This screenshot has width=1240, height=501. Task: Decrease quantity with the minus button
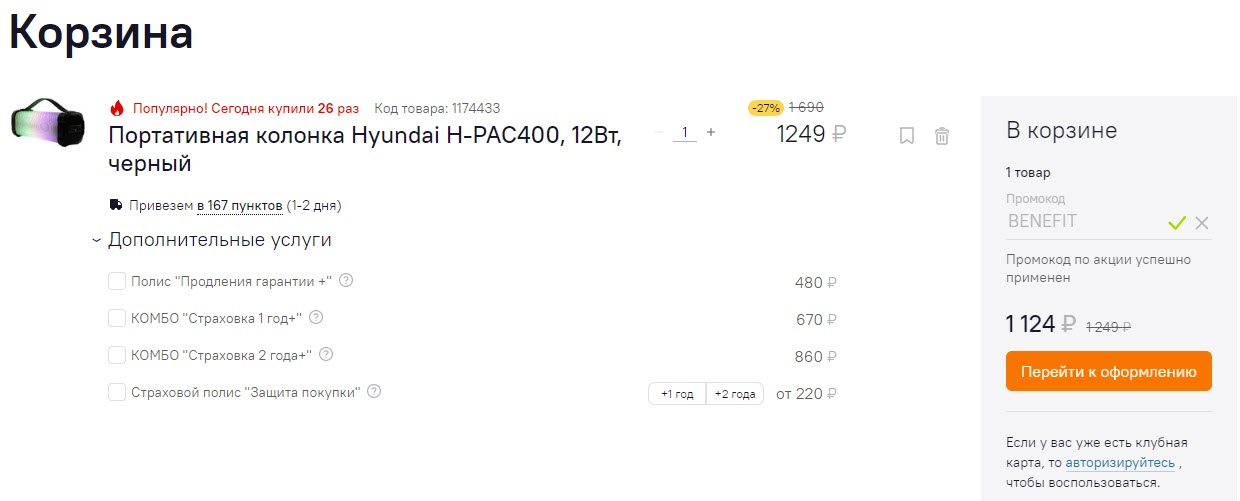click(659, 132)
